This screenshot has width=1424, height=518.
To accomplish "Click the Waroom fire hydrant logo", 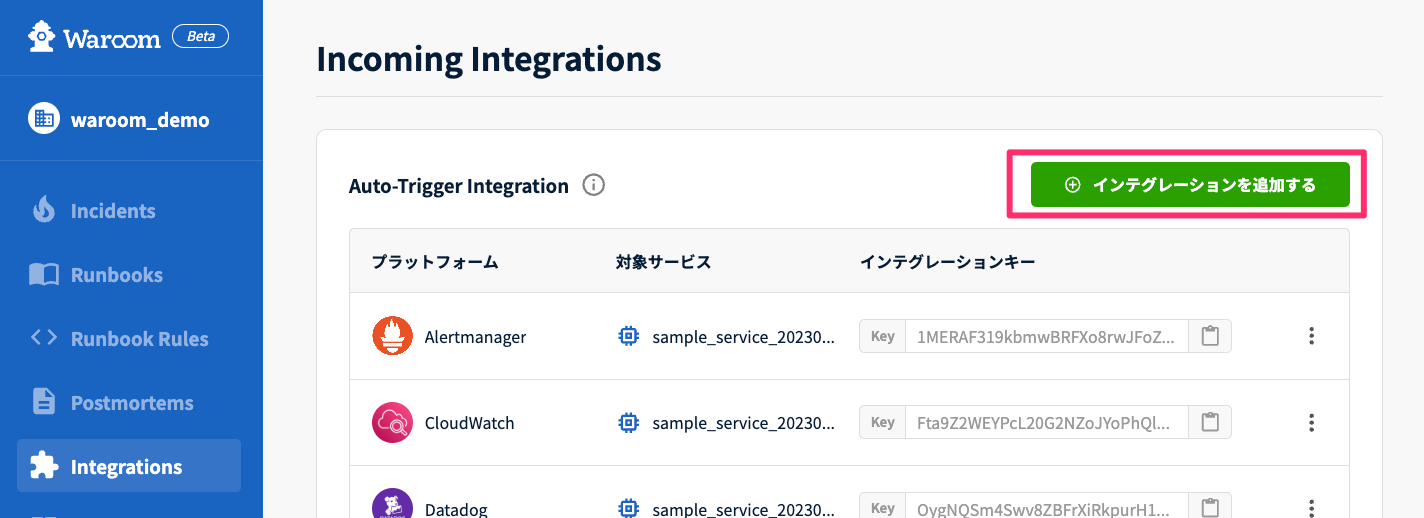I will pos(42,38).
